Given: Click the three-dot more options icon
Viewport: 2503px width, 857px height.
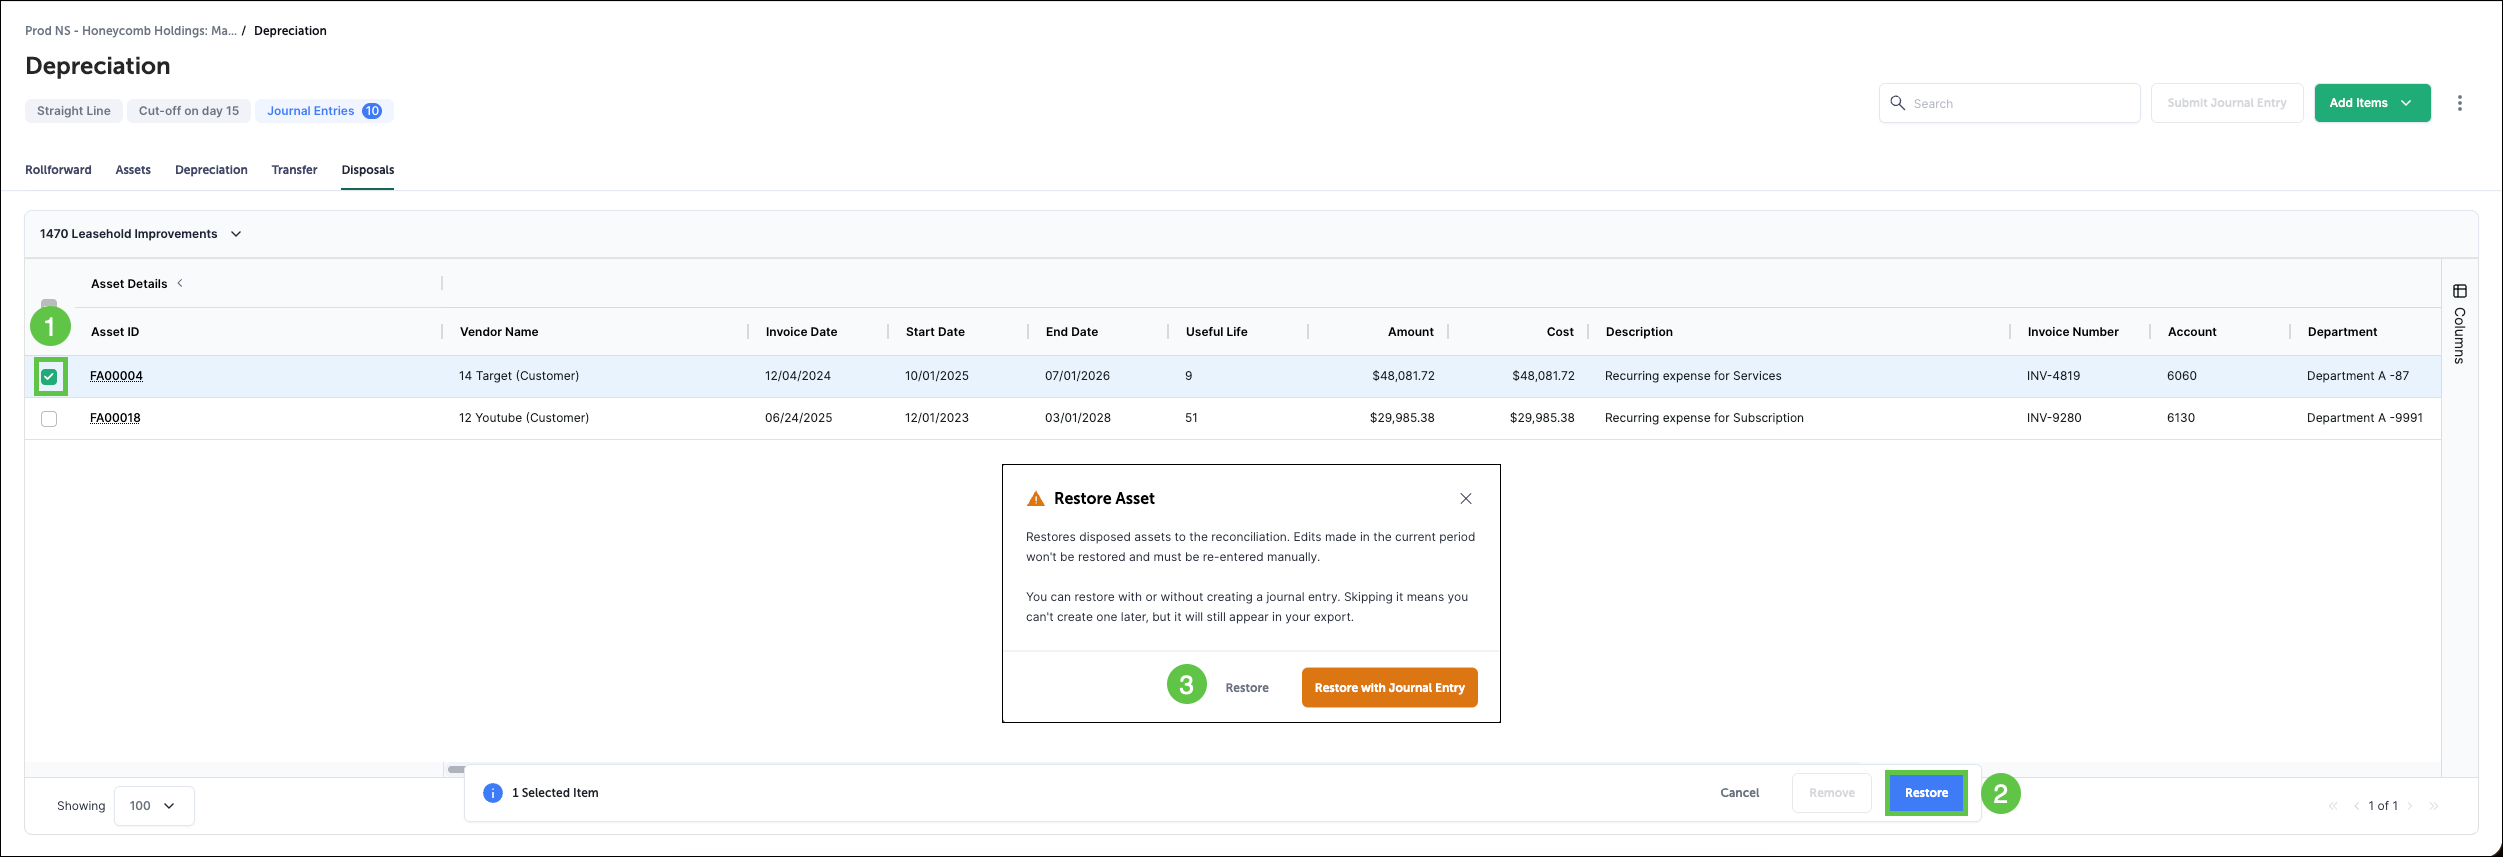Looking at the screenshot, I should click(x=2459, y=103).
